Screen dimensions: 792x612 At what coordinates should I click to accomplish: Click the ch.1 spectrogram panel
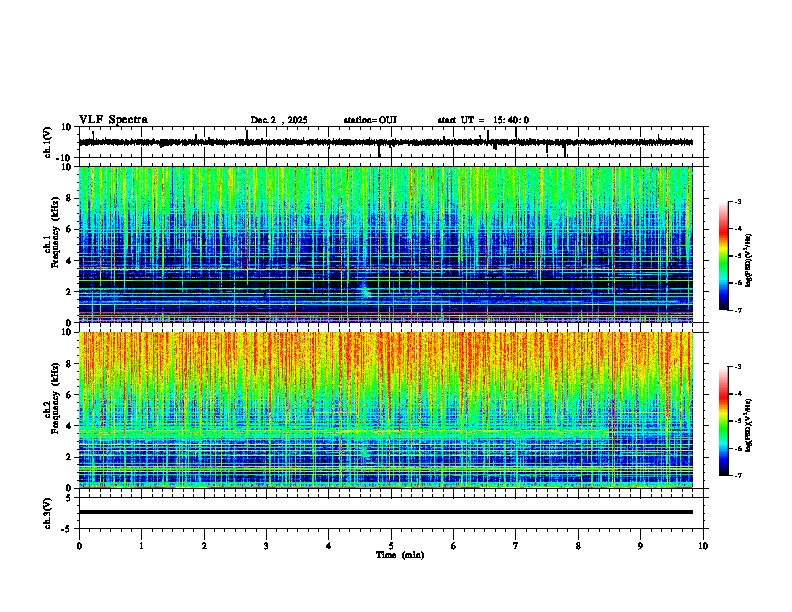point(385,244)
